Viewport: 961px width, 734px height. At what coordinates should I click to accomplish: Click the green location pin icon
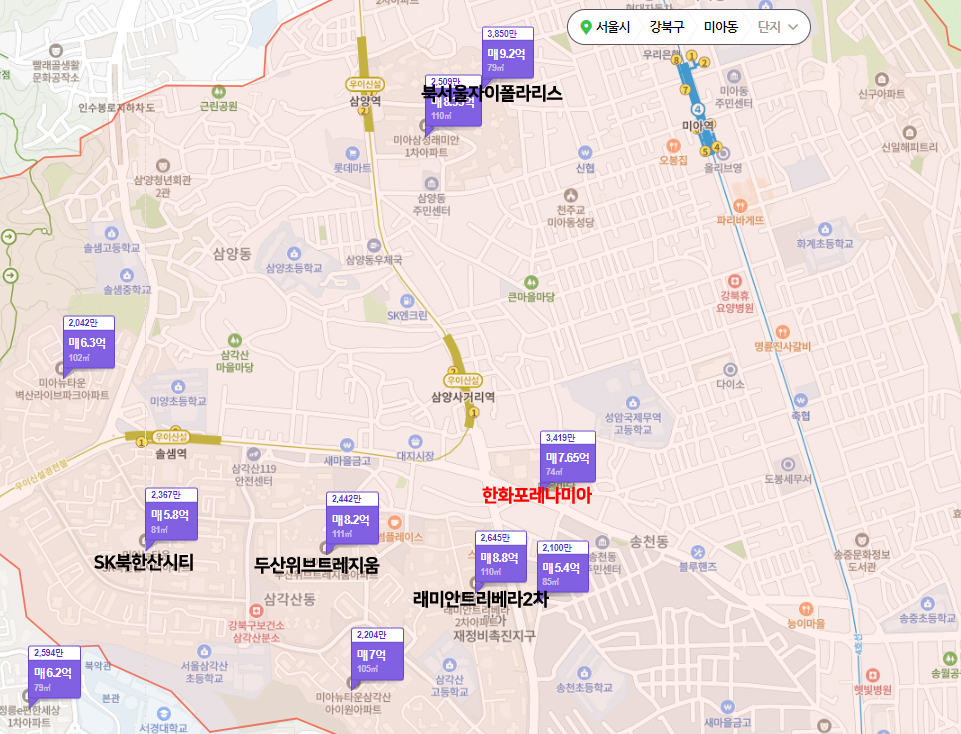[586, 27]
